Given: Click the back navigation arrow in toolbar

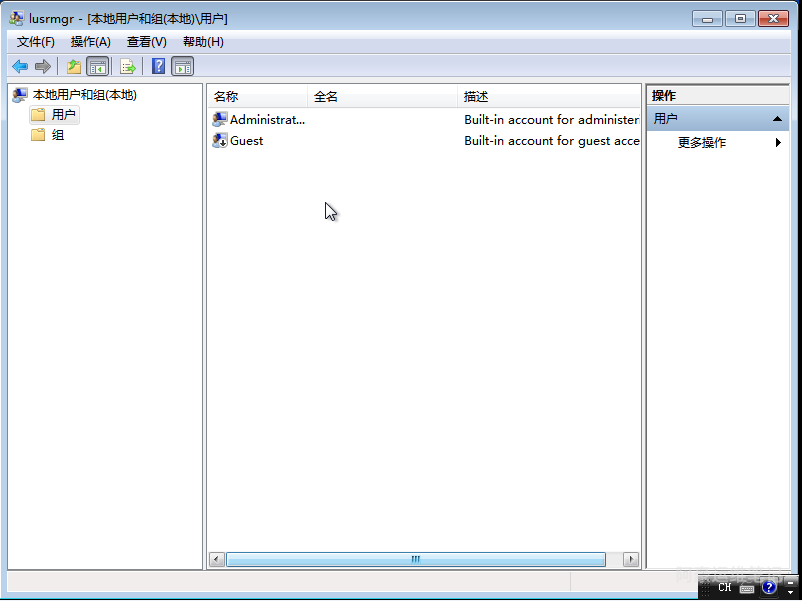Looking at the screenshot, I should coord(20,66).
